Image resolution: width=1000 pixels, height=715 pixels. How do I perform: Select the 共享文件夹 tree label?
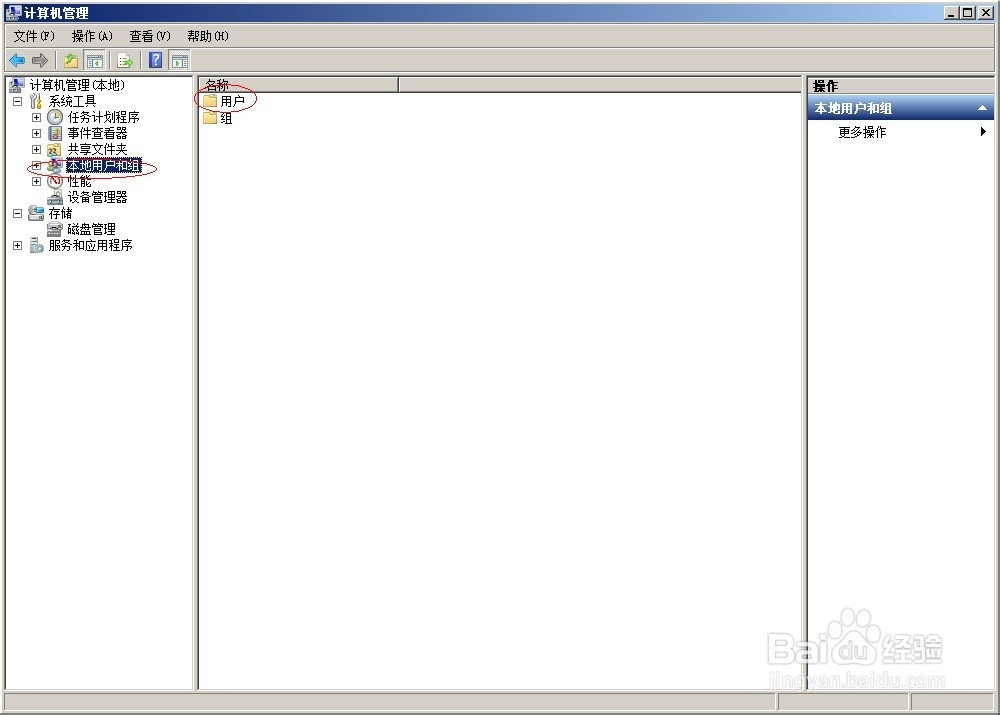[98, 149]
